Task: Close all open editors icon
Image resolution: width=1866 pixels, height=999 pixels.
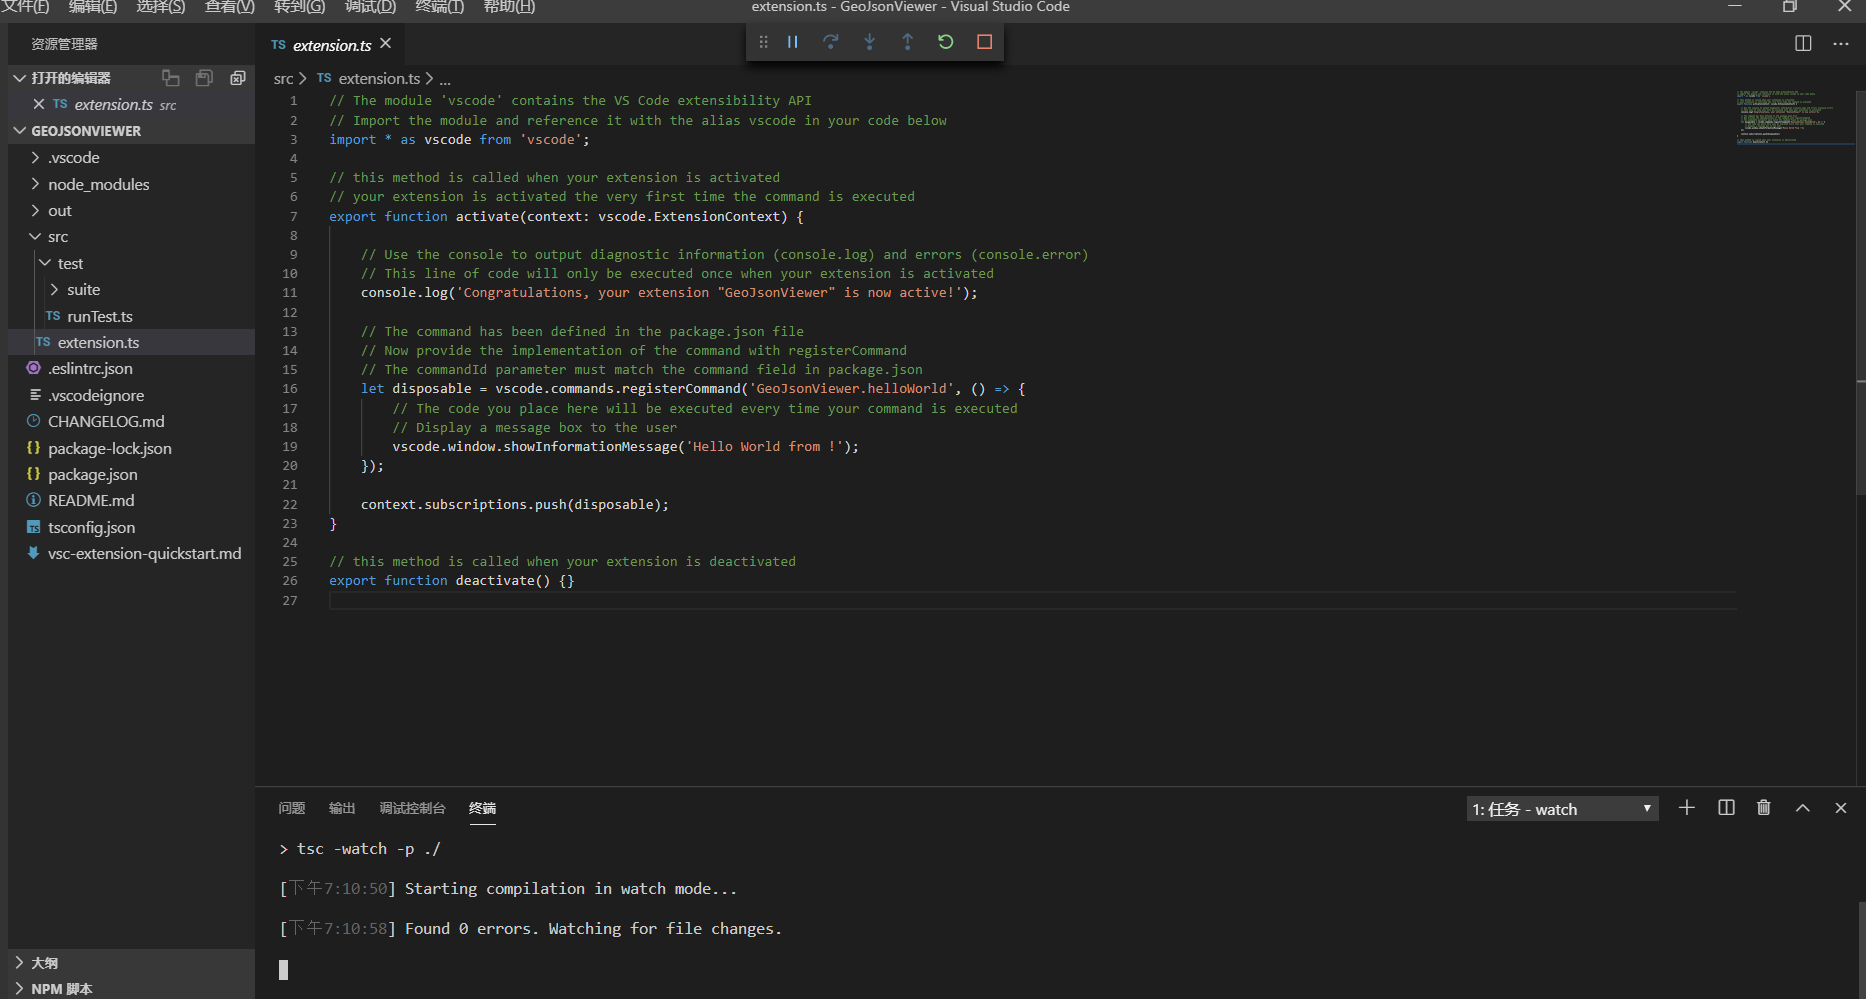Action: pos(237,78)
